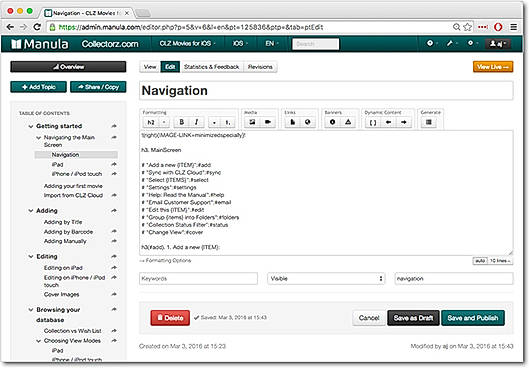Select the Navigation browser tab
Screen dimensions: 529x368
pos(87,13)
